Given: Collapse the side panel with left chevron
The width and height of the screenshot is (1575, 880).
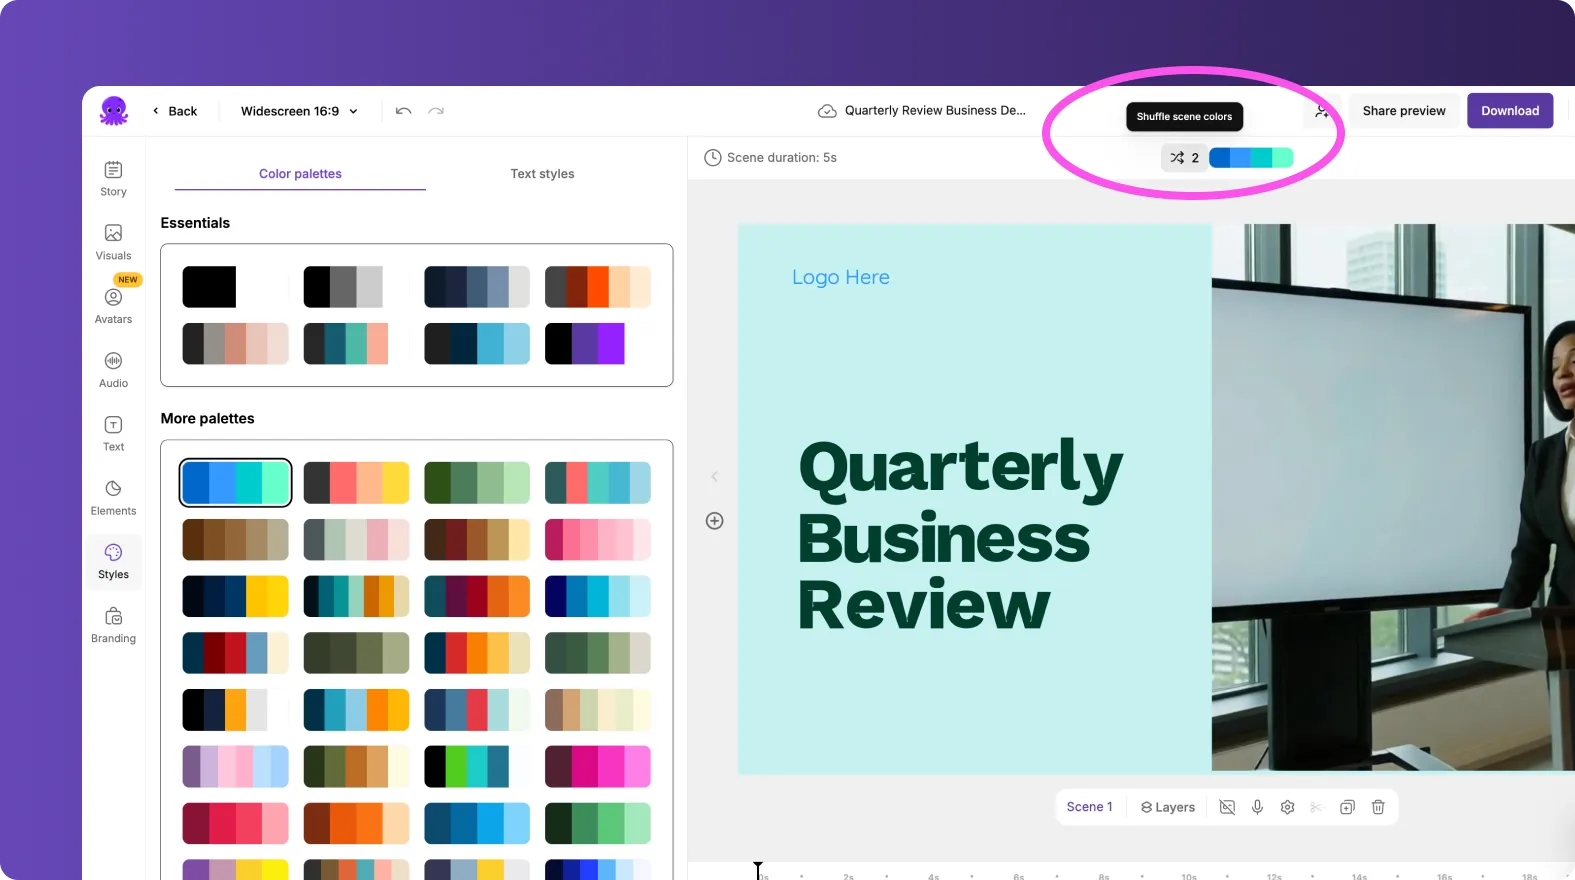Looking at the screenshot, I should pyautogui.click(x=714, y=477).
